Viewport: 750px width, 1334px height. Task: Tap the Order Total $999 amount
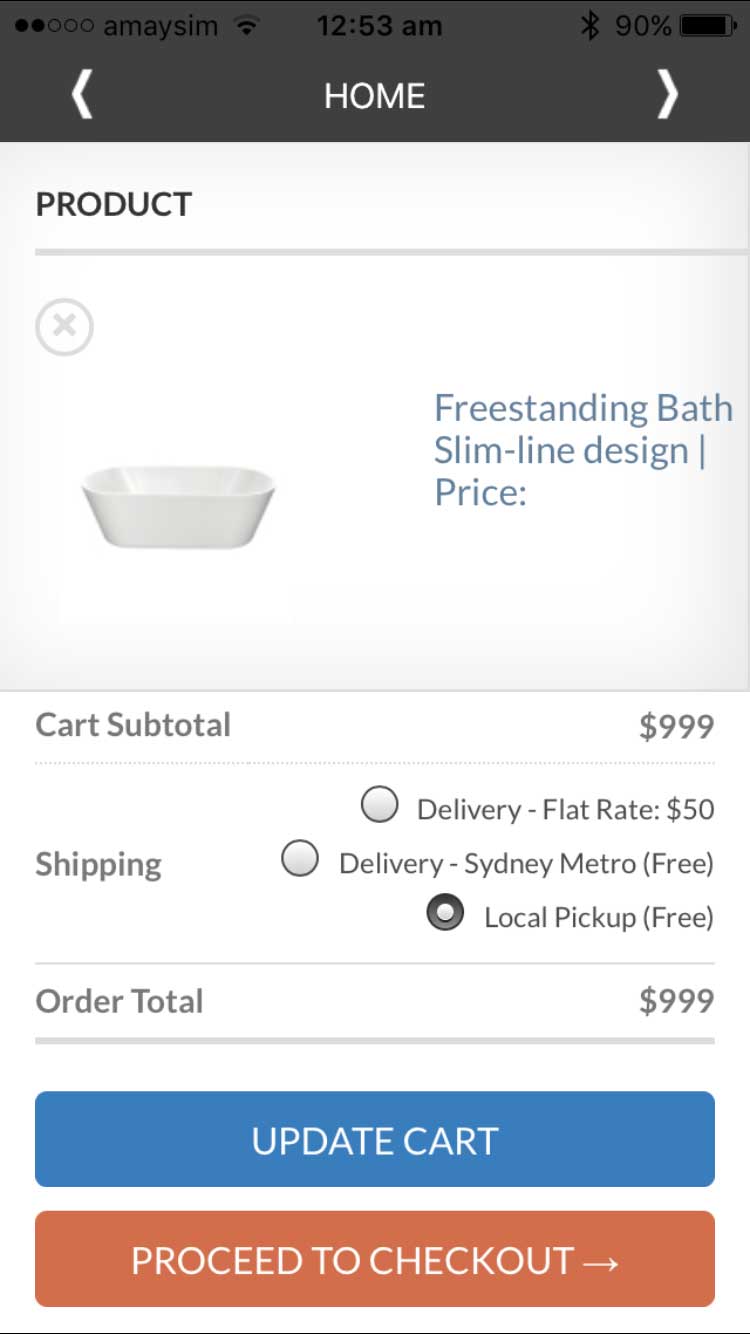pyautogui.click(x=677, y=1001)
